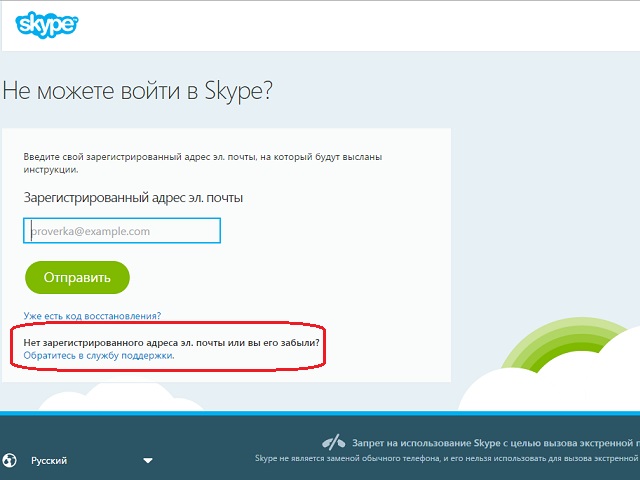The width and height of the screenshot is (640, 480).
Task: Click the white header bar beside the logo
Action: click(350, 25)
